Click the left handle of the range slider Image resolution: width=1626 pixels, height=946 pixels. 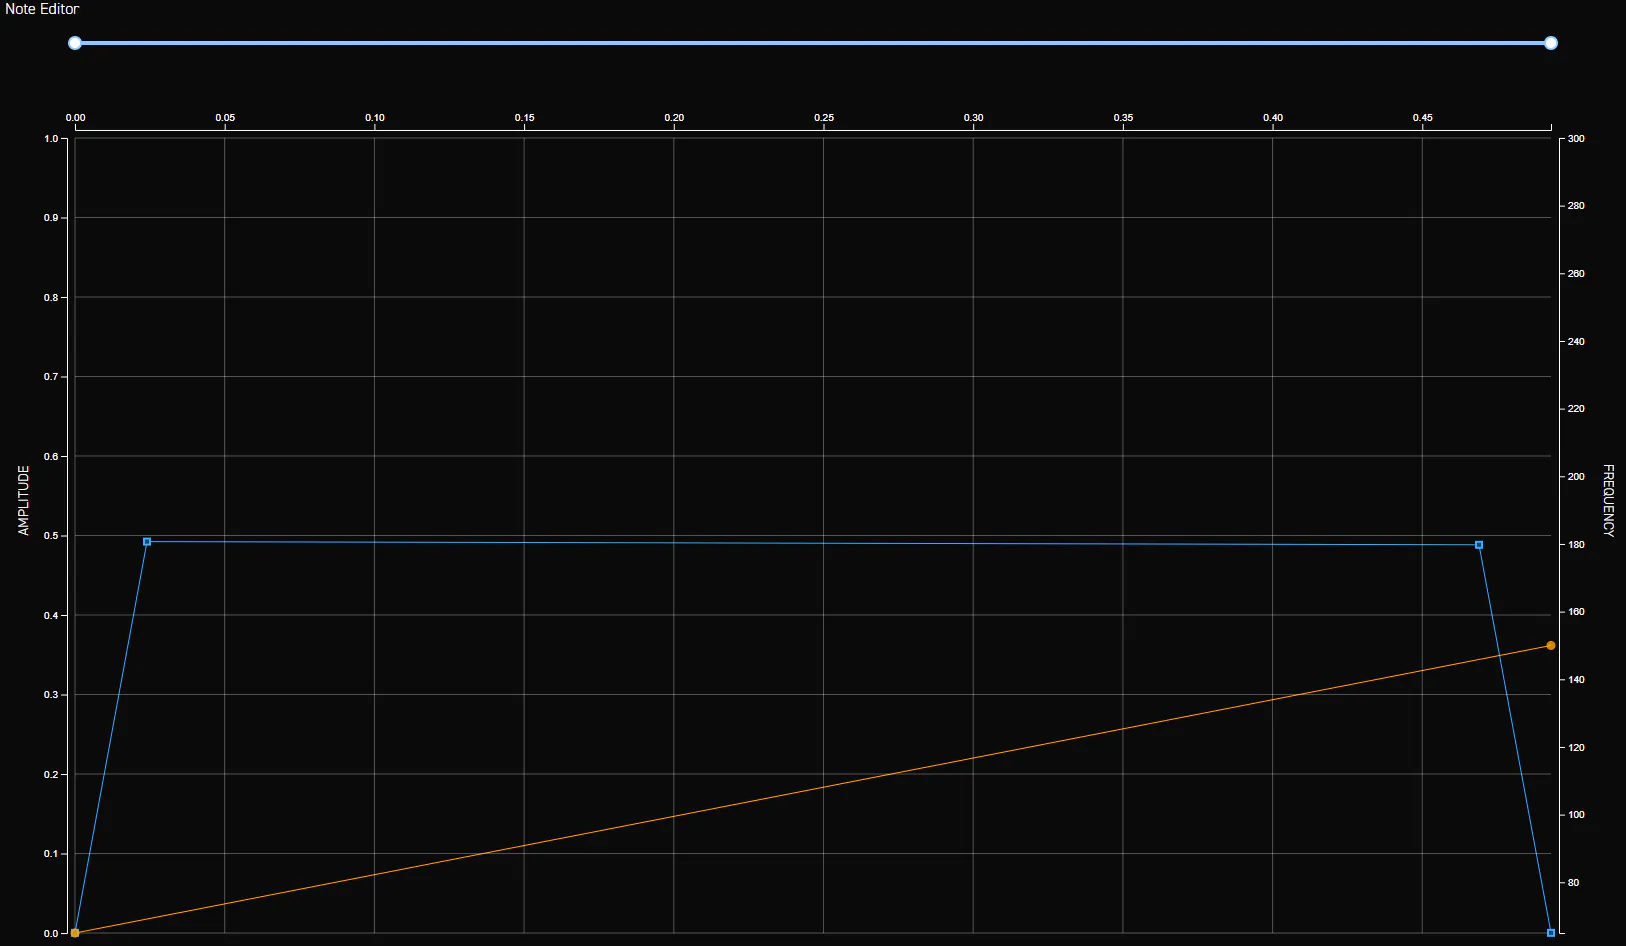[75, 43]
